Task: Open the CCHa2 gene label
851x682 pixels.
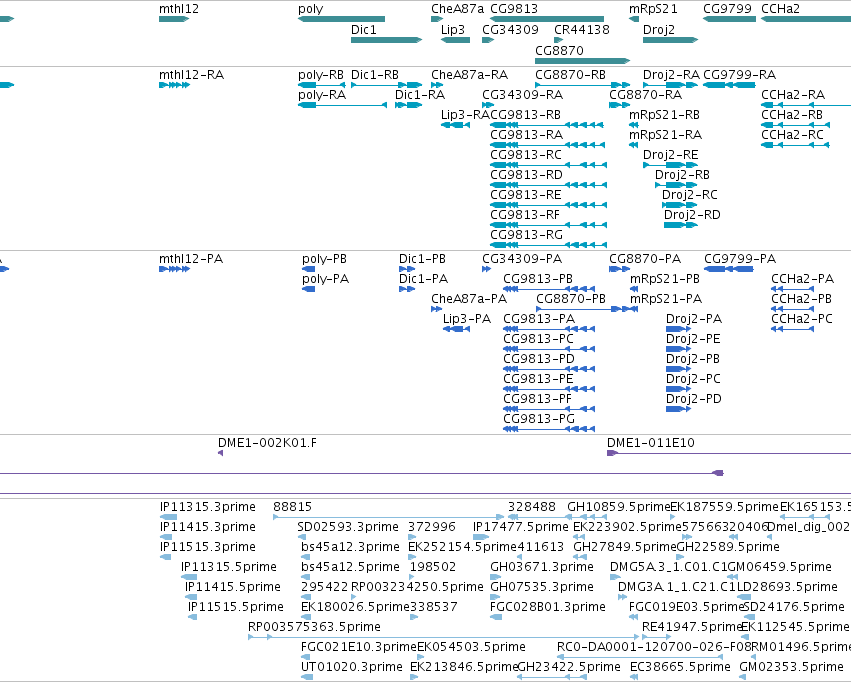Action: 780,9
